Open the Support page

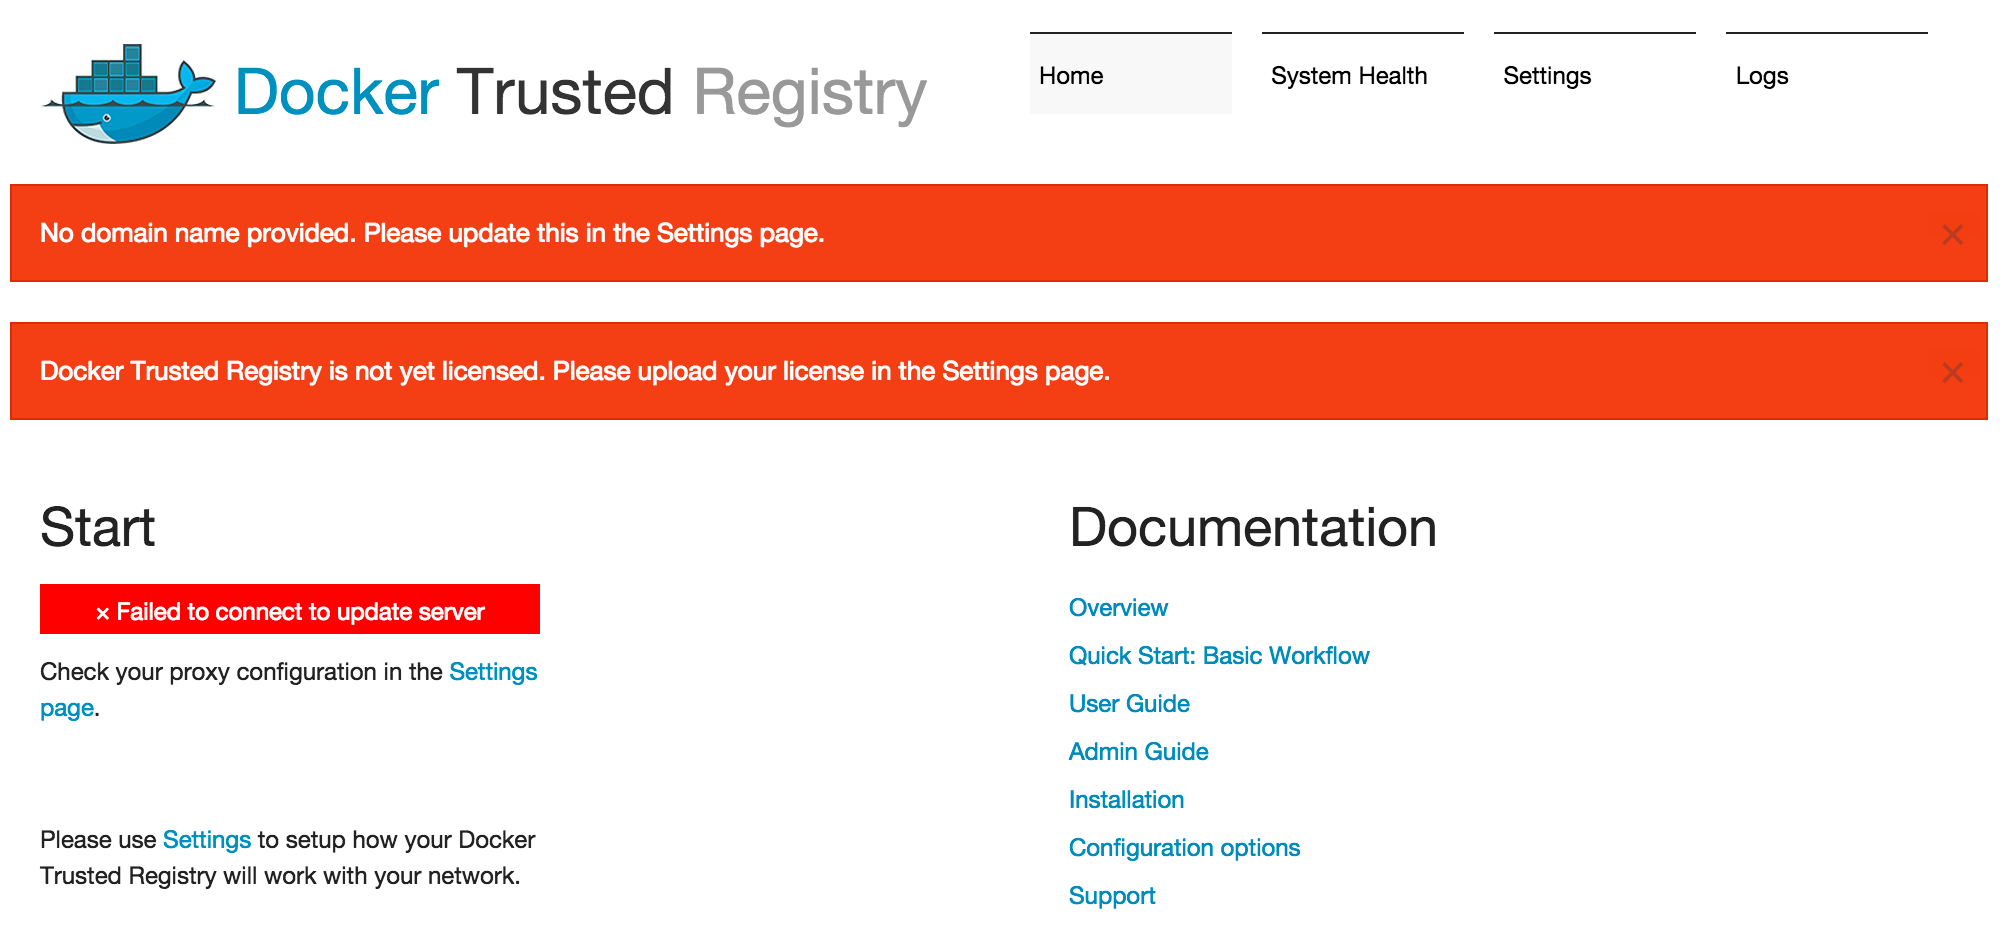pyautogui.click(x=1112, y=895)
